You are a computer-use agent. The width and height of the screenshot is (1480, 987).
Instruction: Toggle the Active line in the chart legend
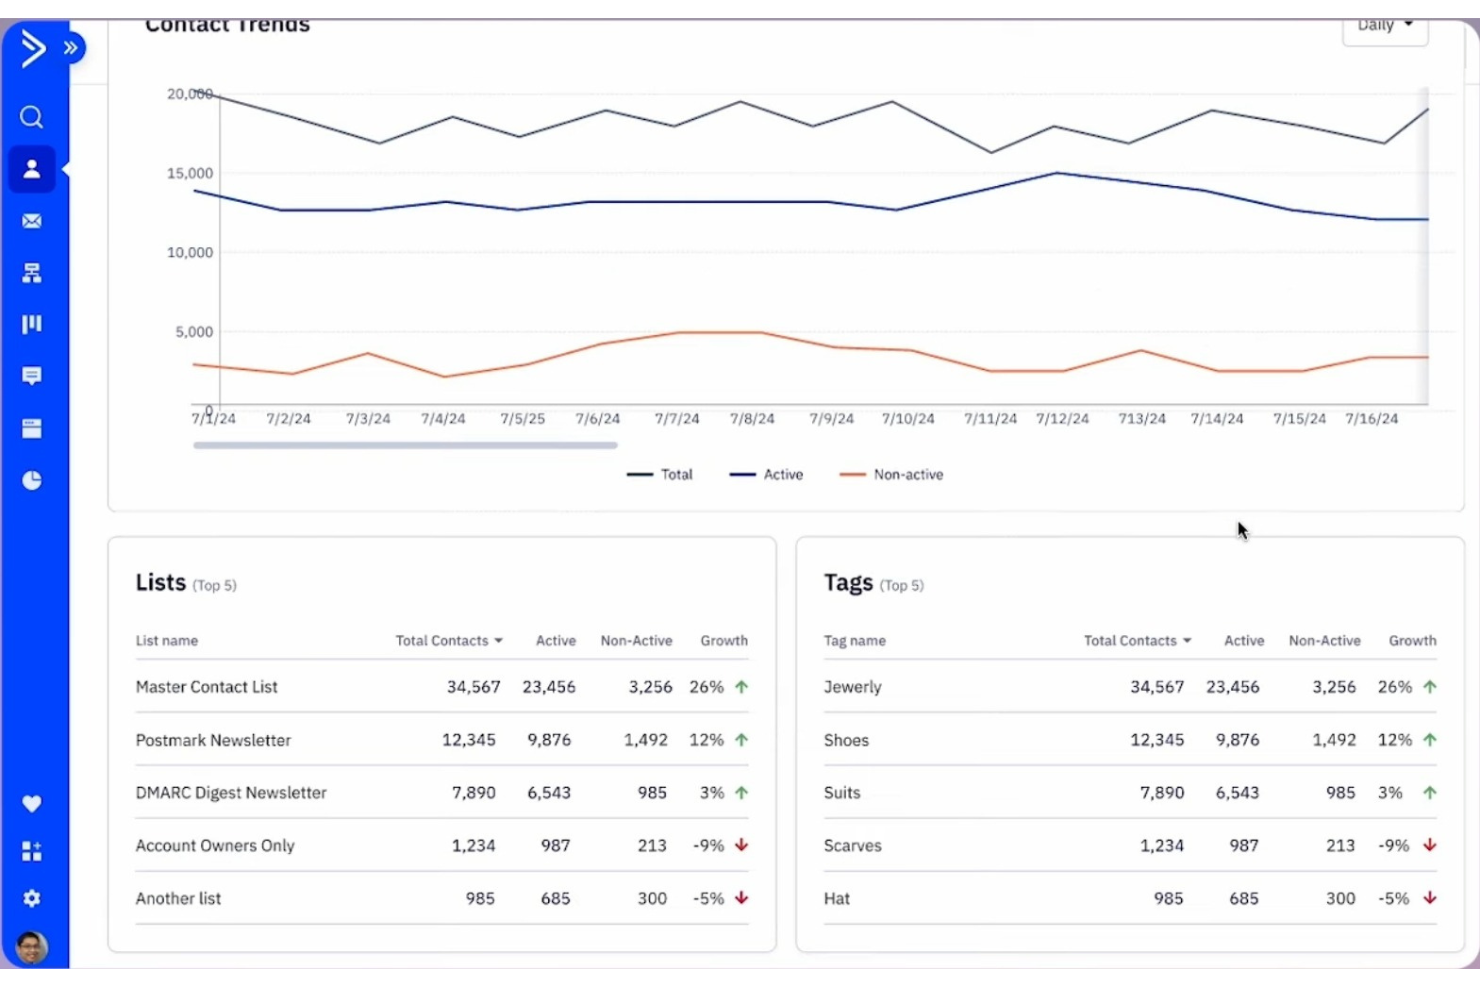[x=767, y=474]
